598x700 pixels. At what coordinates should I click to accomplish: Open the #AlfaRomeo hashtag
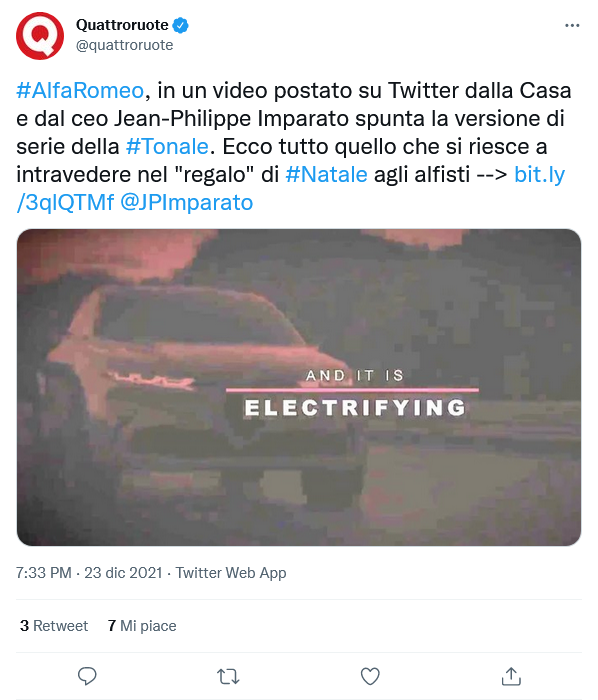click(80, 91)
